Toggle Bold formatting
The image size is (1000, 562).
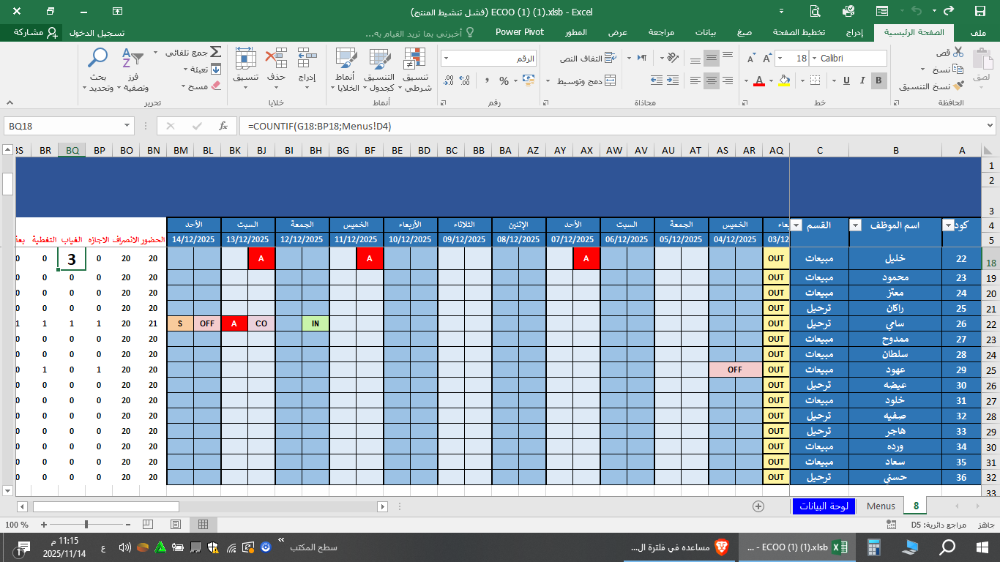(878, 81)
